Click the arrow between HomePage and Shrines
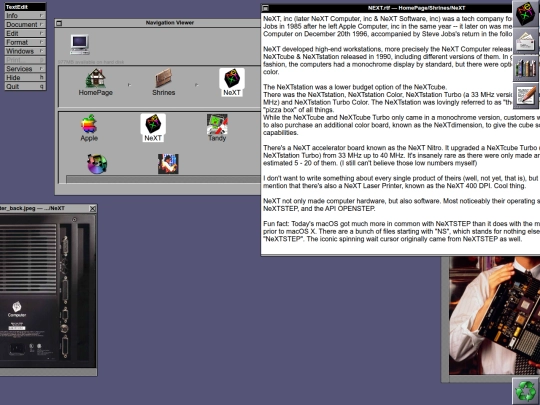This screenshot has height=405, width=540. pos(129,84)
